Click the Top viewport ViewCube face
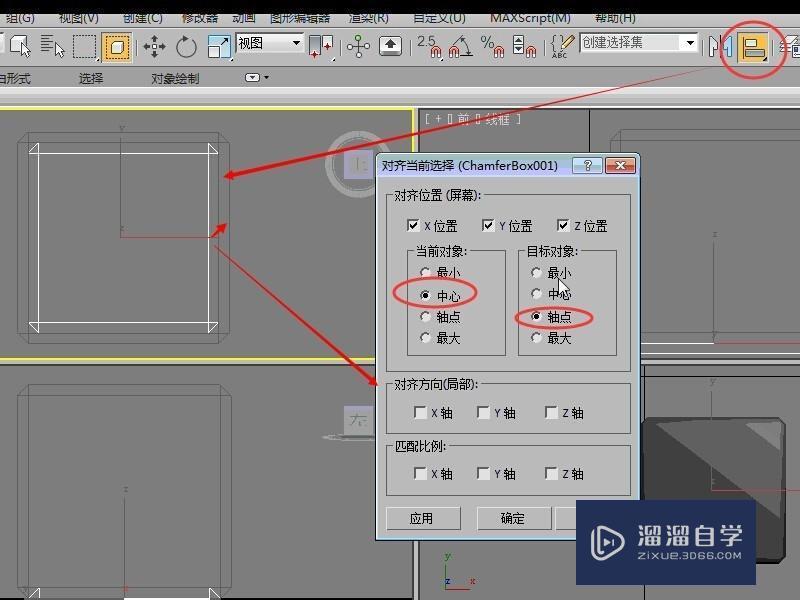 pyautogui.click(x=359, y=164)
